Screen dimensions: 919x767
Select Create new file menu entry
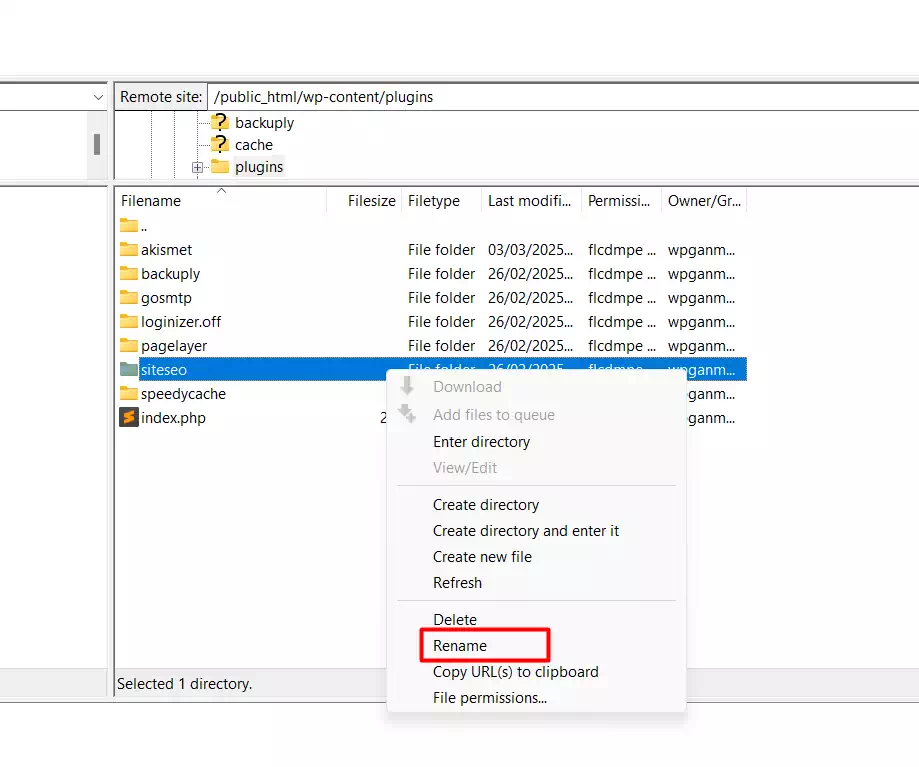[482, 557]
